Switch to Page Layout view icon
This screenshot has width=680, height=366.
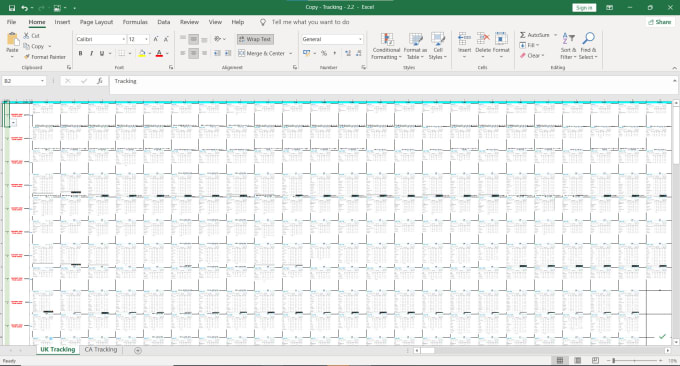577,360
